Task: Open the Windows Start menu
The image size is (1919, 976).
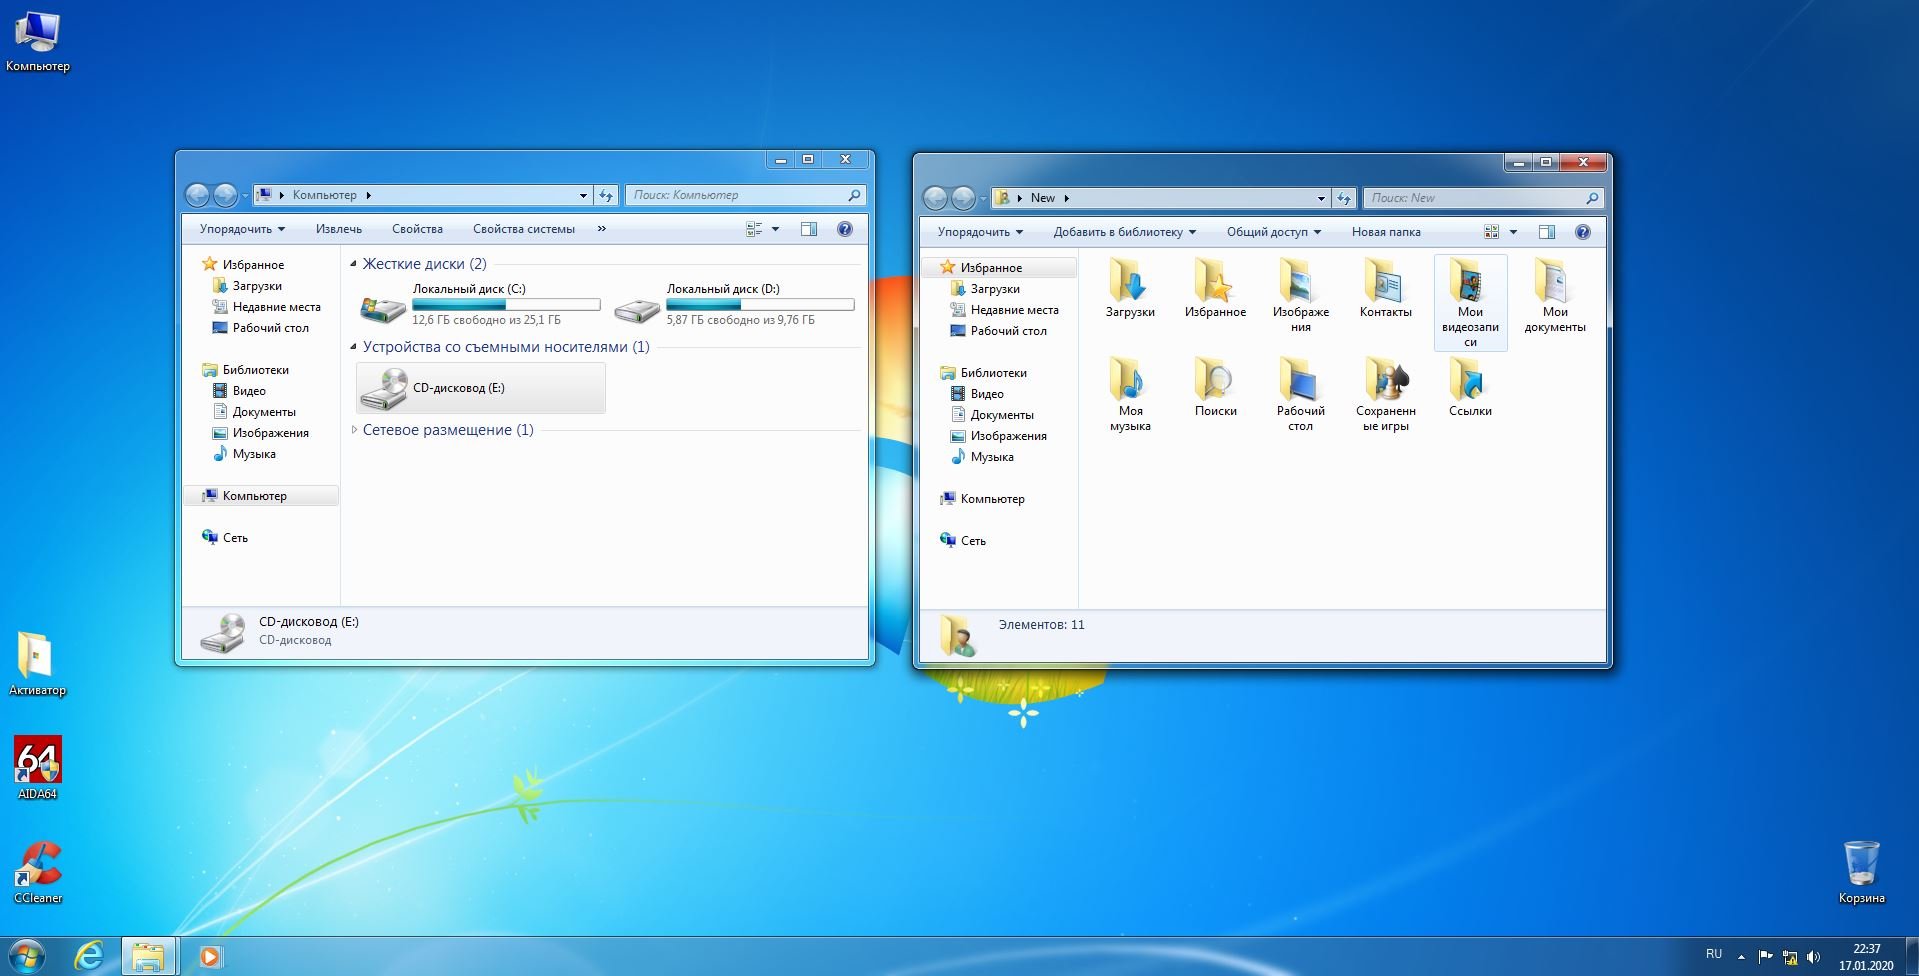Action: coord(27,956)
